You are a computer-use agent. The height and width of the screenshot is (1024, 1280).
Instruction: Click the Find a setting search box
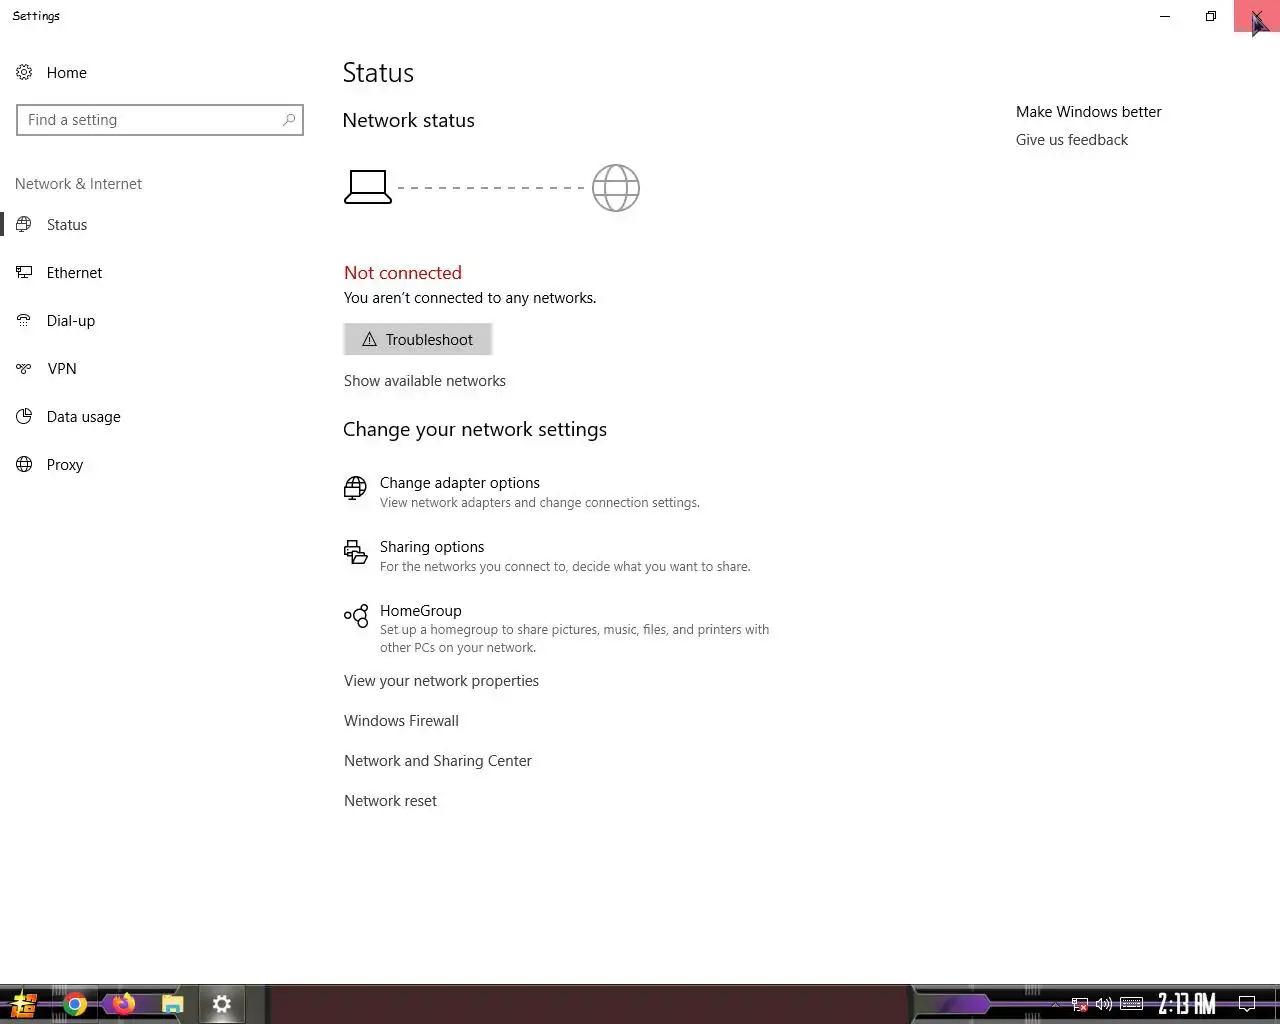point(160,120)
